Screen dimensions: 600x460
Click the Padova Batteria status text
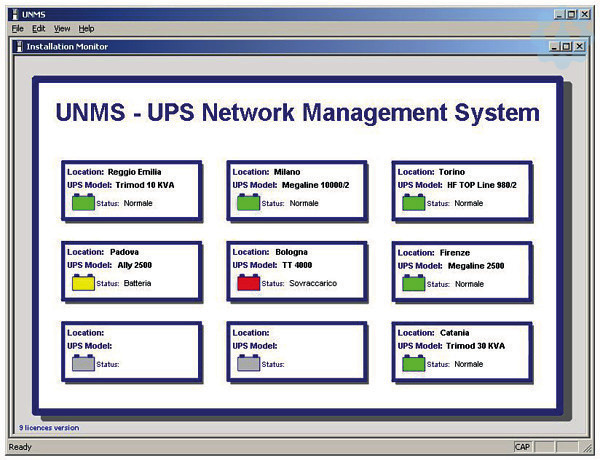point(141,284)
